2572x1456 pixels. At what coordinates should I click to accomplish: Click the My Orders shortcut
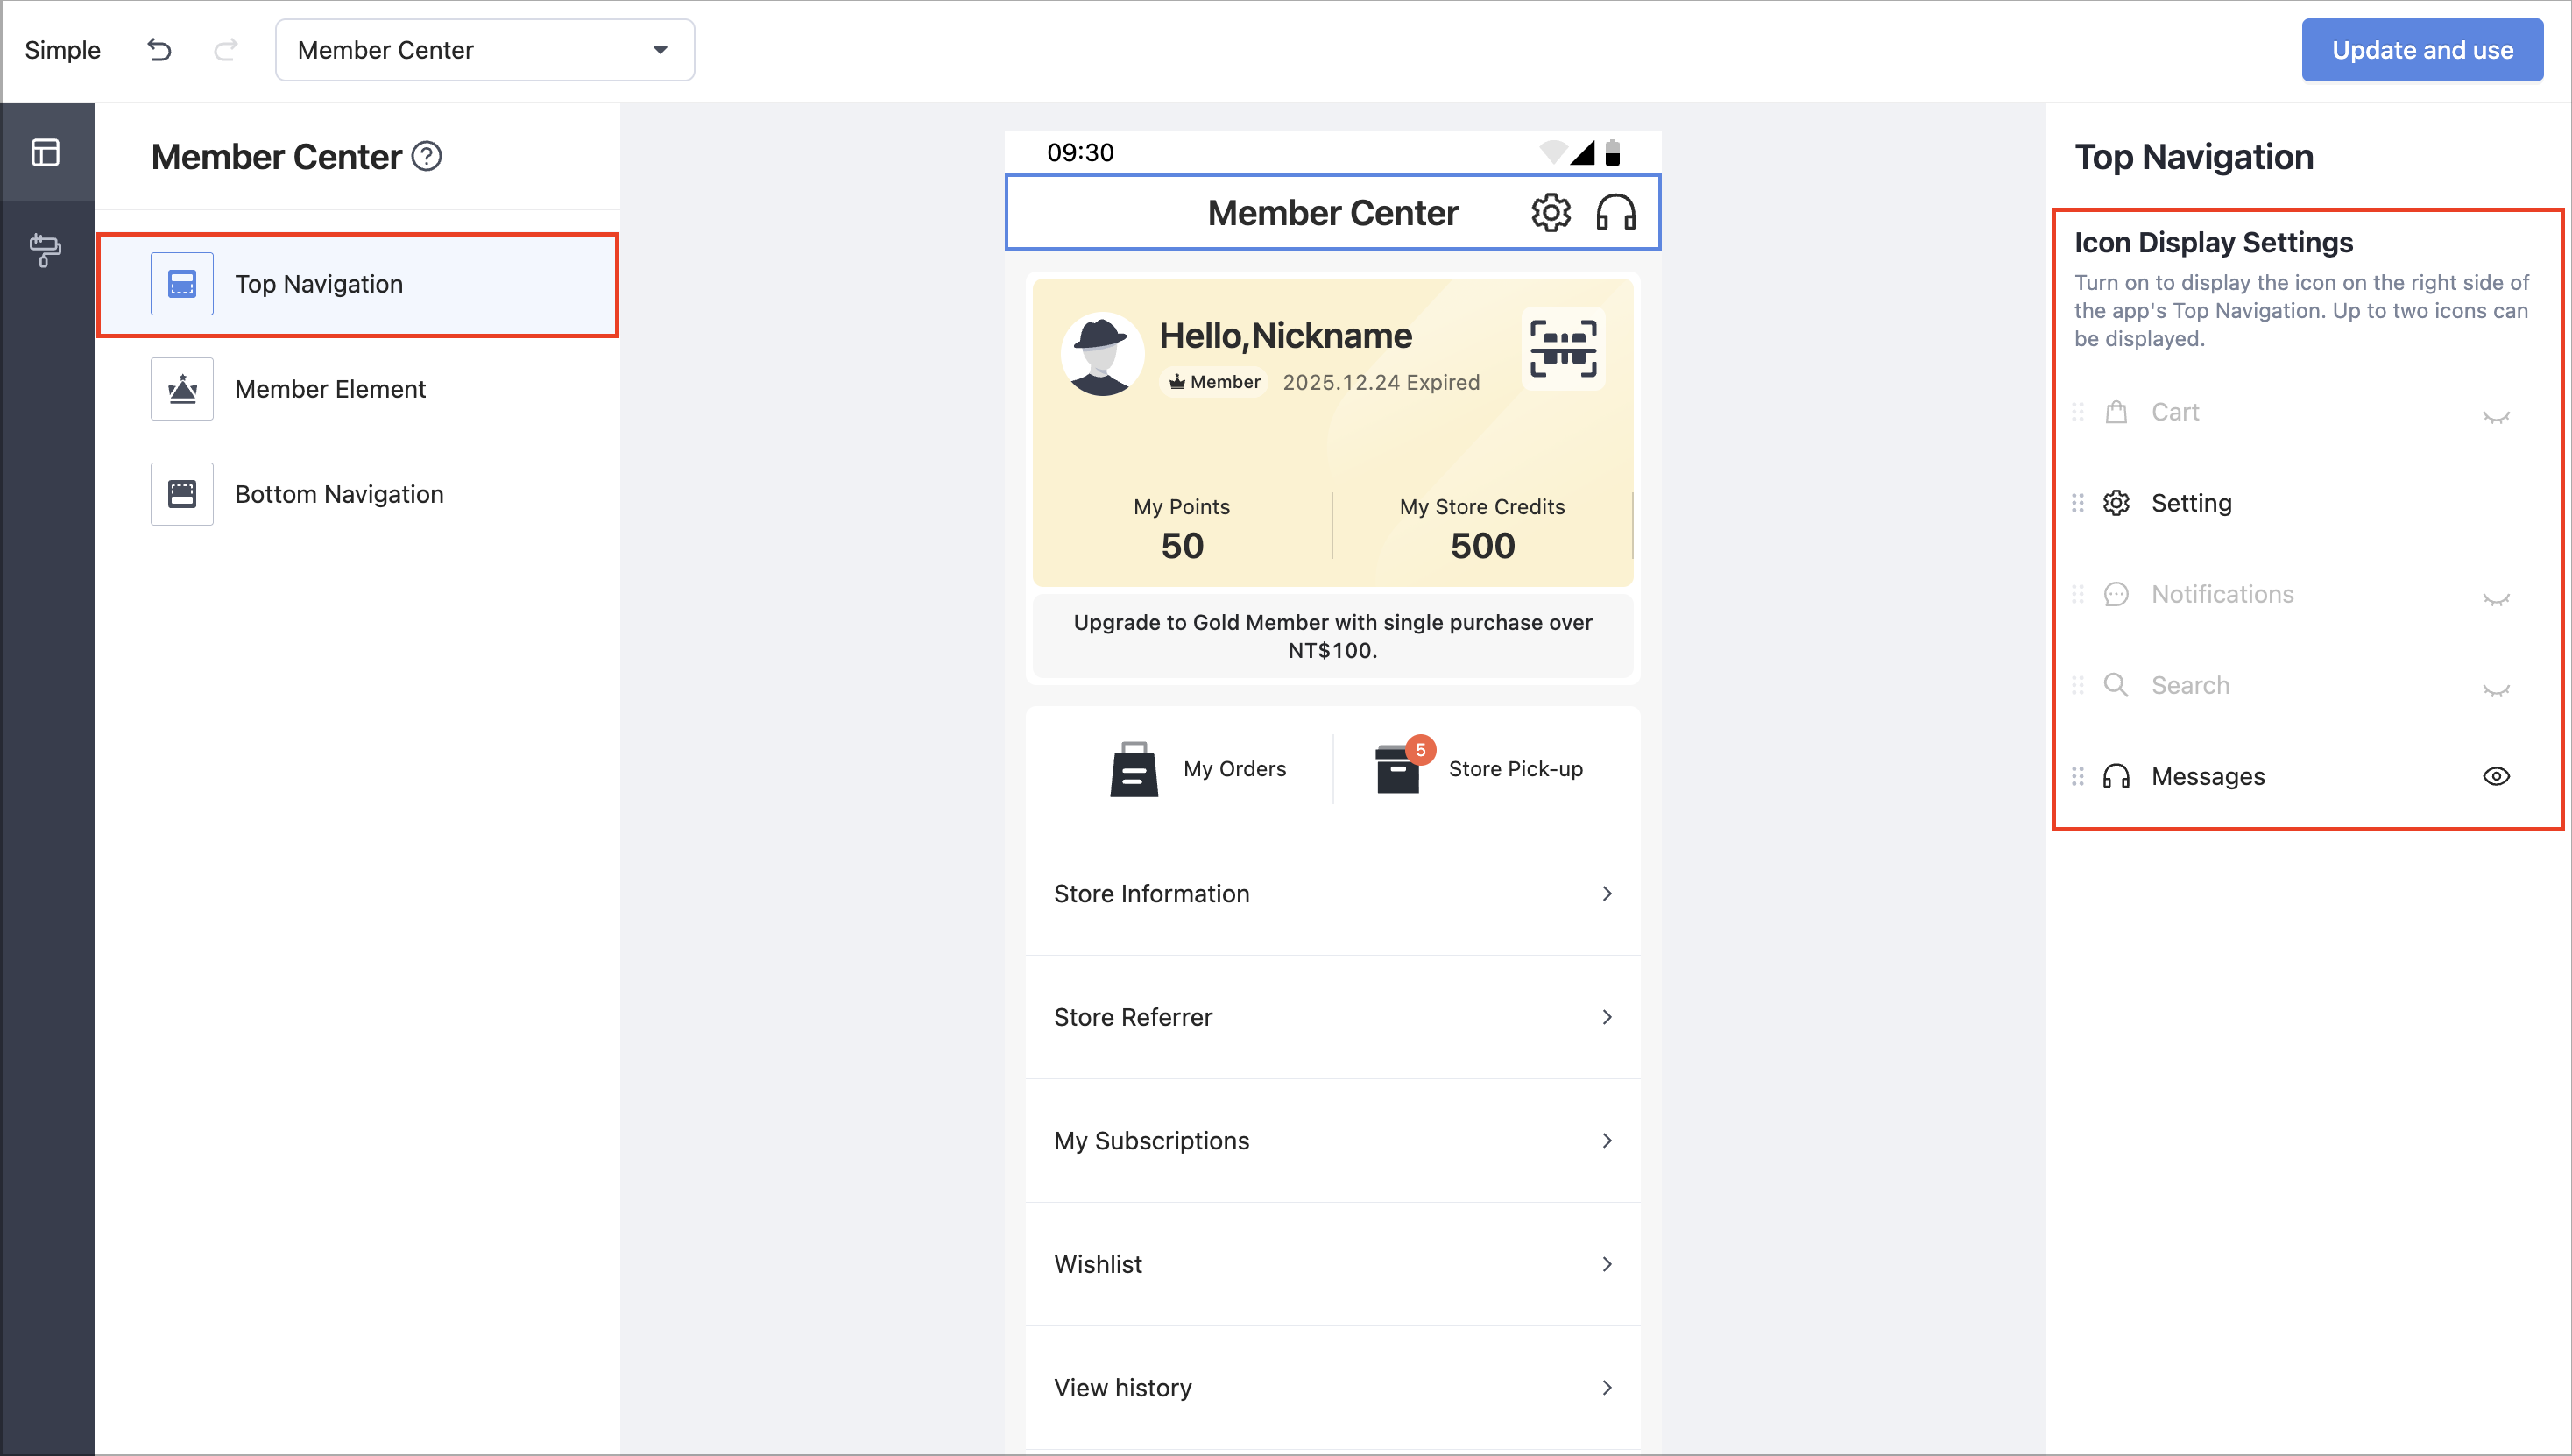(x=1197, y=769)
